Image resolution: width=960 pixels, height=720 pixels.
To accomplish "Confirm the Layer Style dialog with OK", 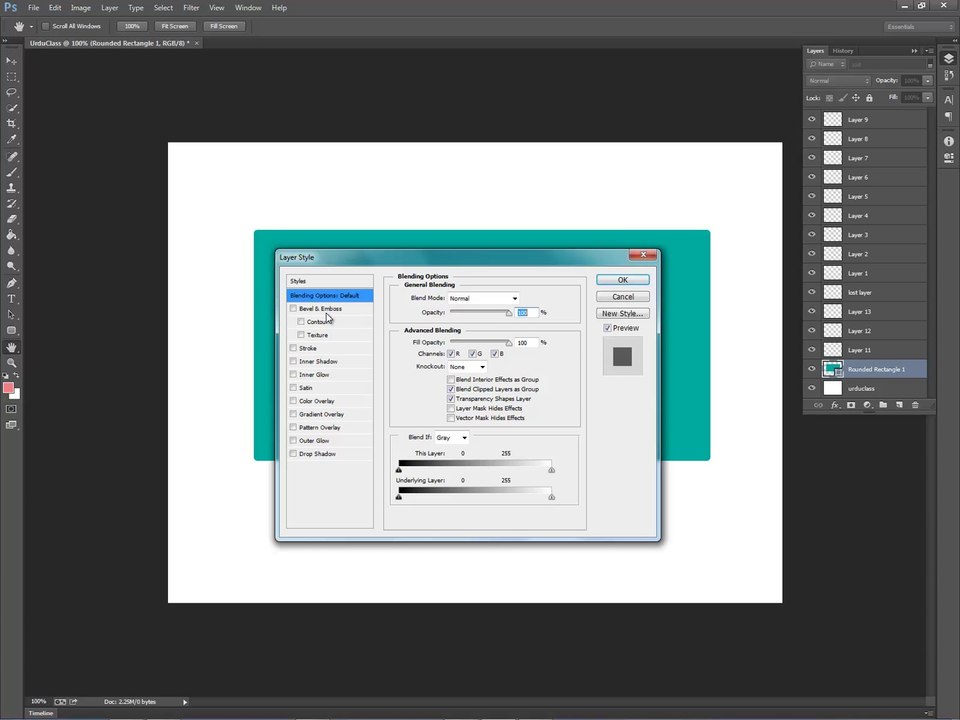I will (x=623, y=280).
